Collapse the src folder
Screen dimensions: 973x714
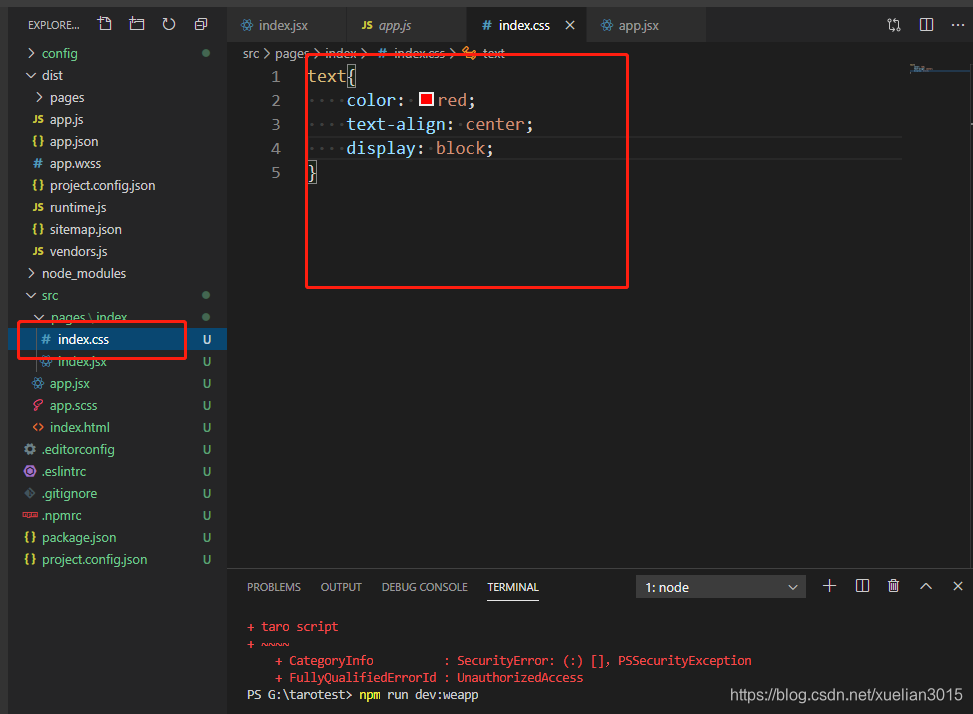coord(118,295)
